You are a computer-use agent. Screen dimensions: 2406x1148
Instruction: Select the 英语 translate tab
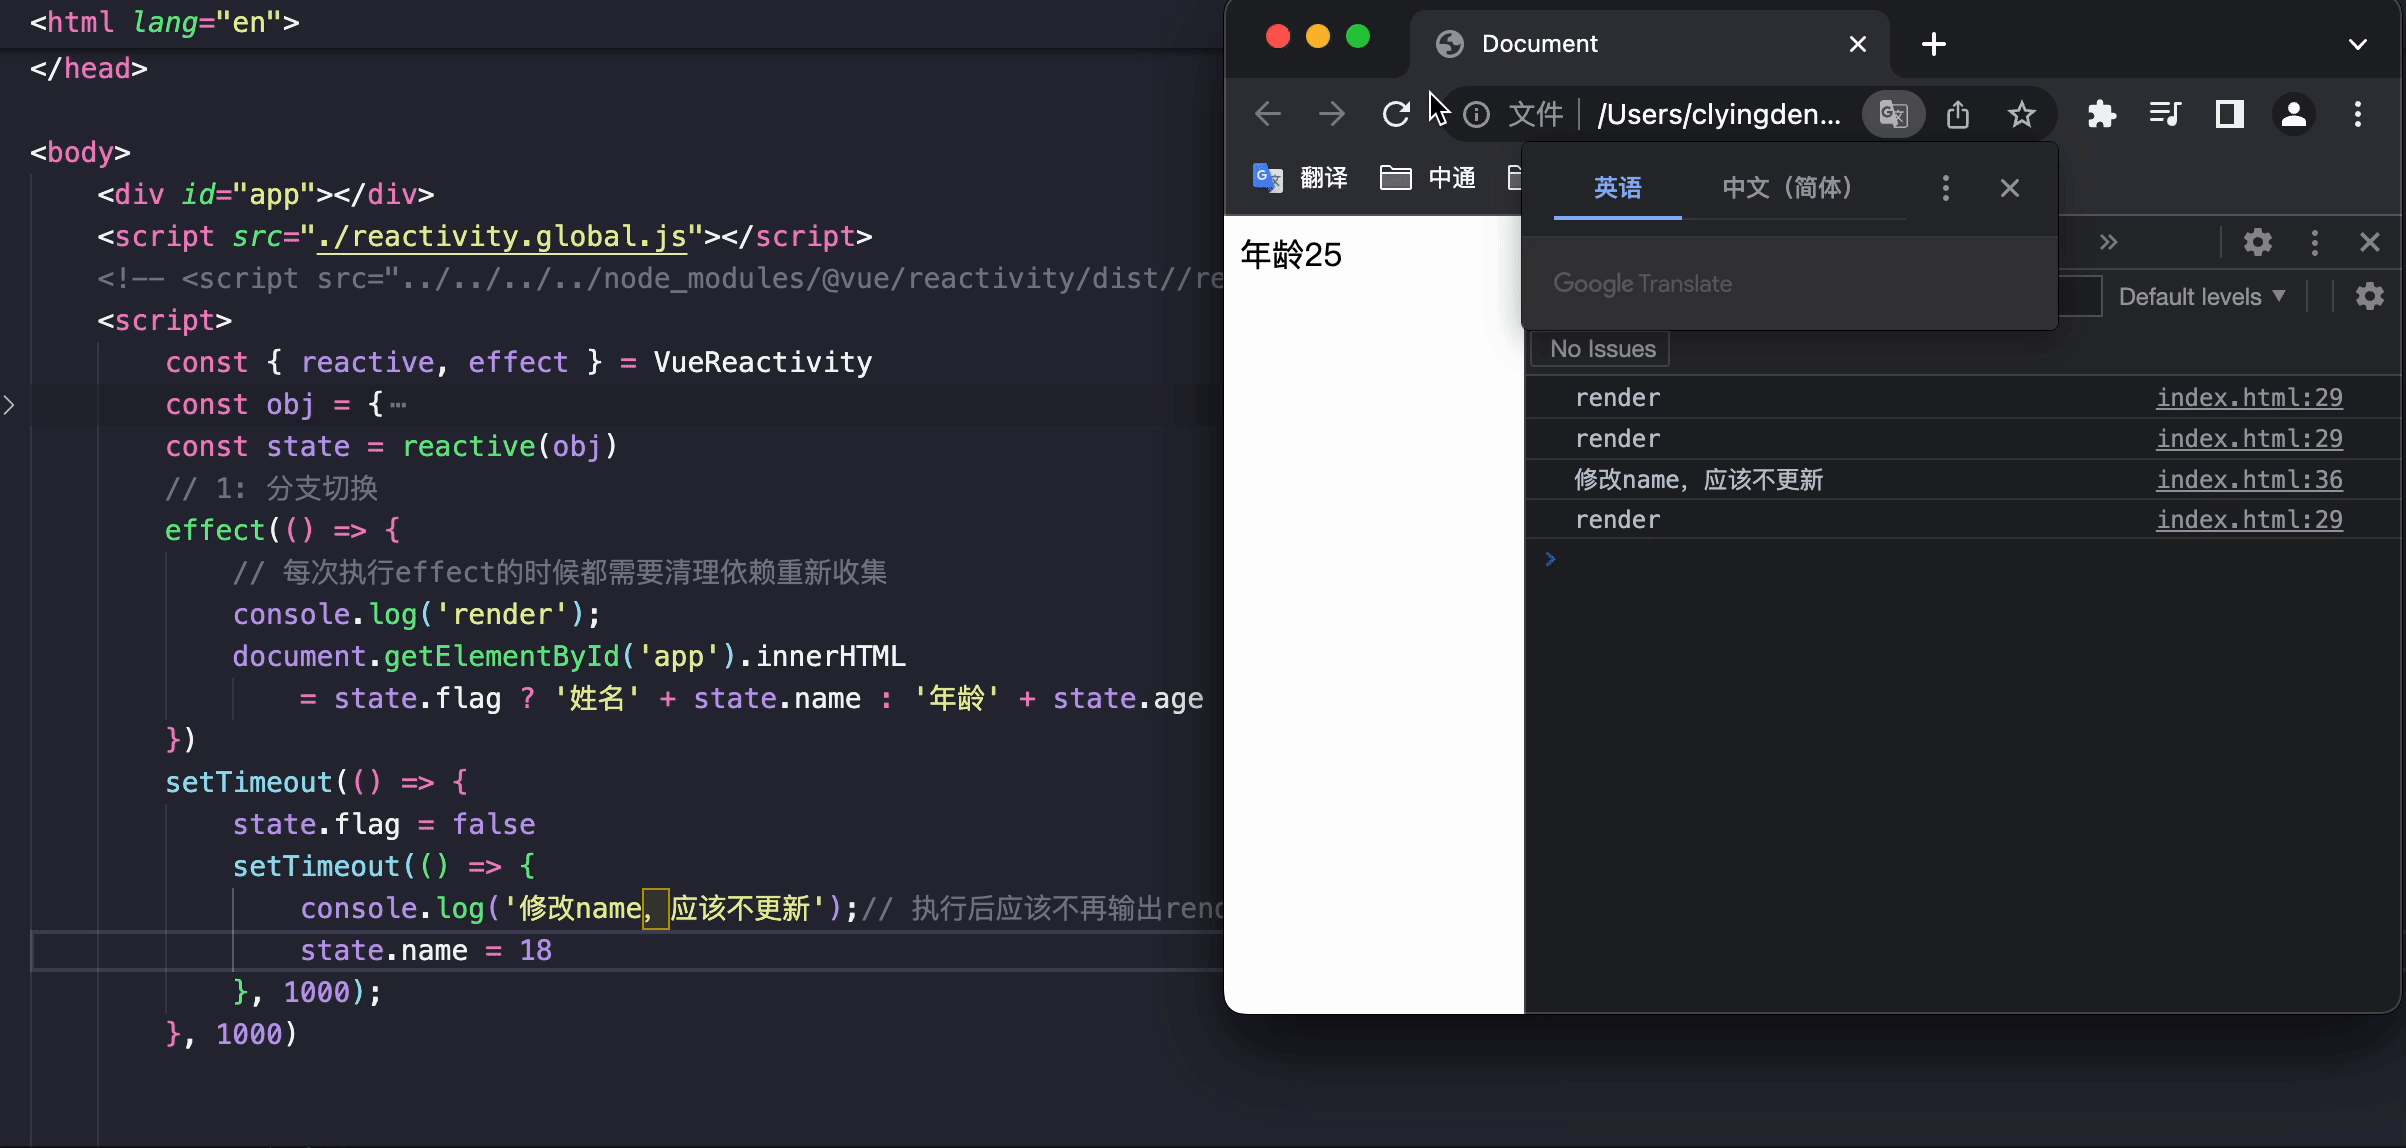click(x=1617, y=188)
